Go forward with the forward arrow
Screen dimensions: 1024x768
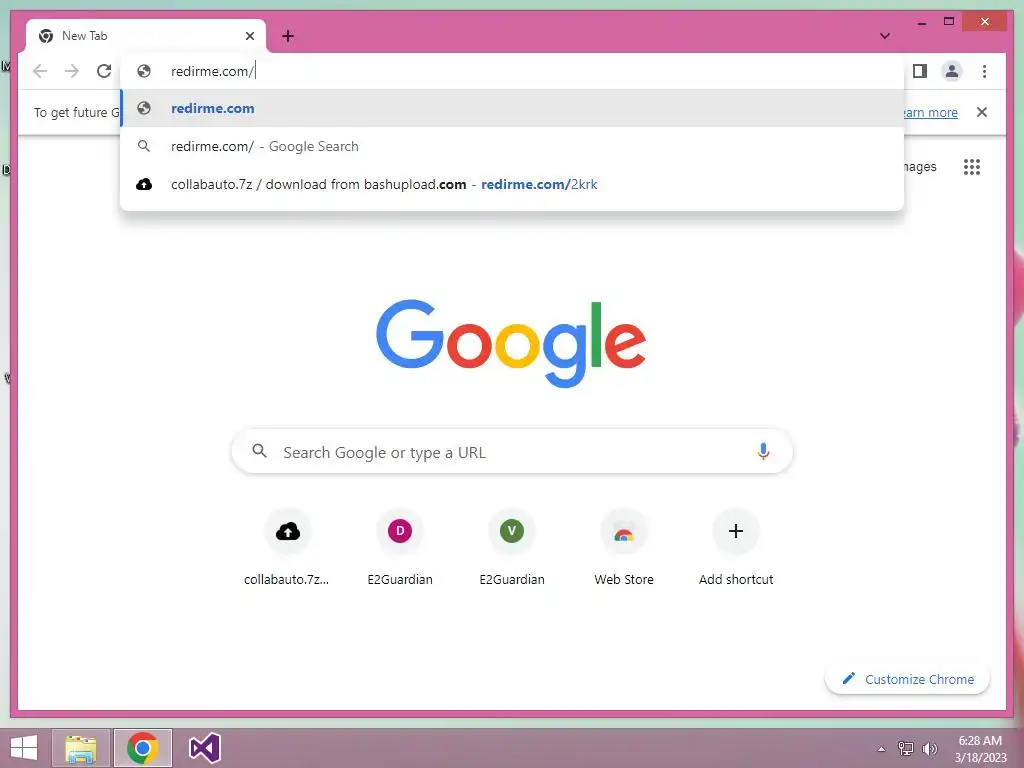click(x=72, y=71)
